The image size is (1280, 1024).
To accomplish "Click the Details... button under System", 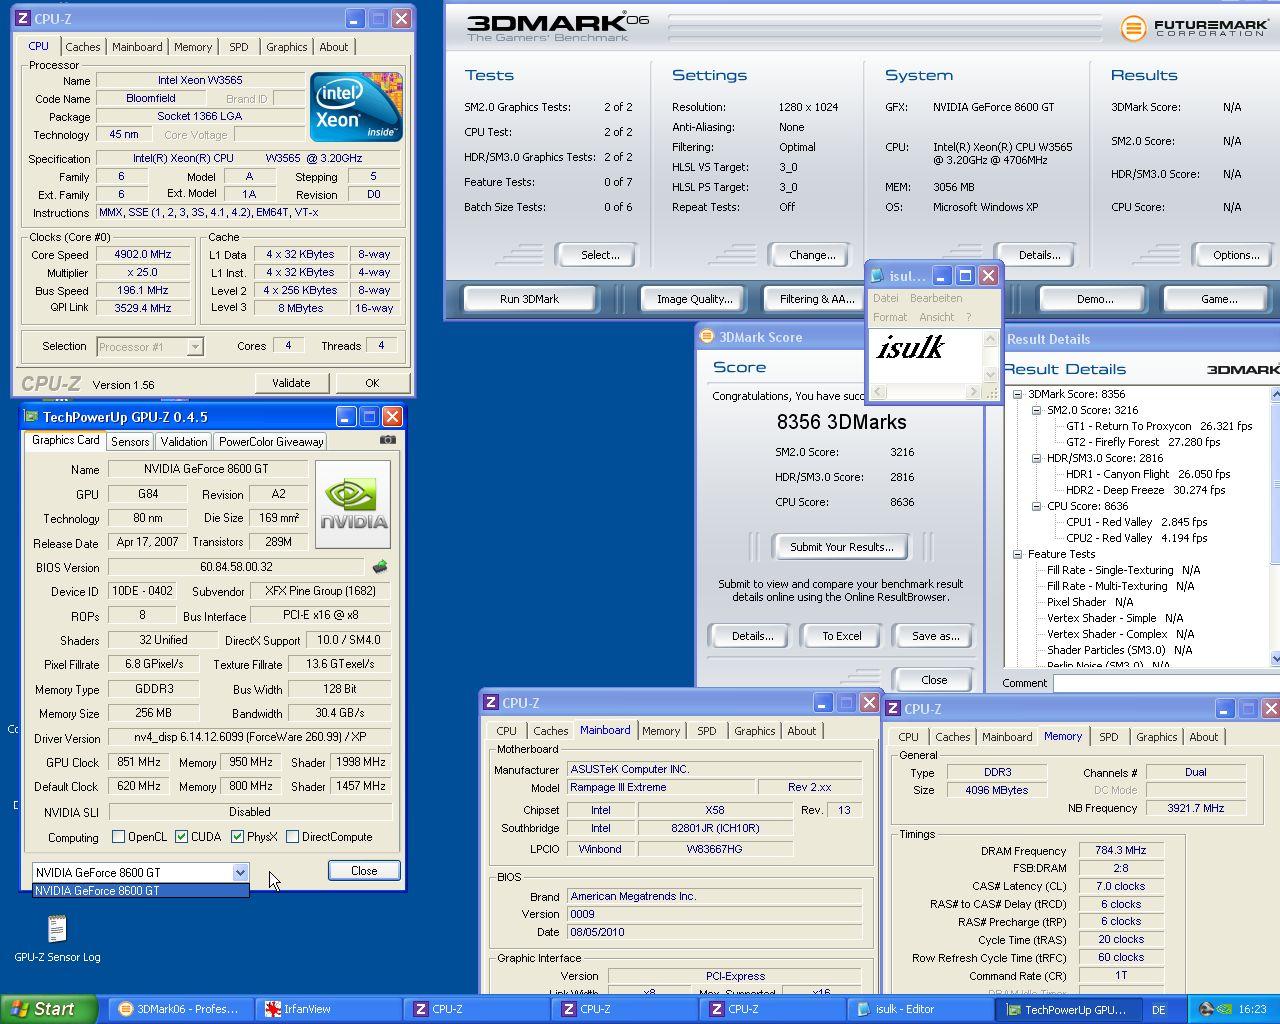I will pyautogui.click(x=1039, y=255).
